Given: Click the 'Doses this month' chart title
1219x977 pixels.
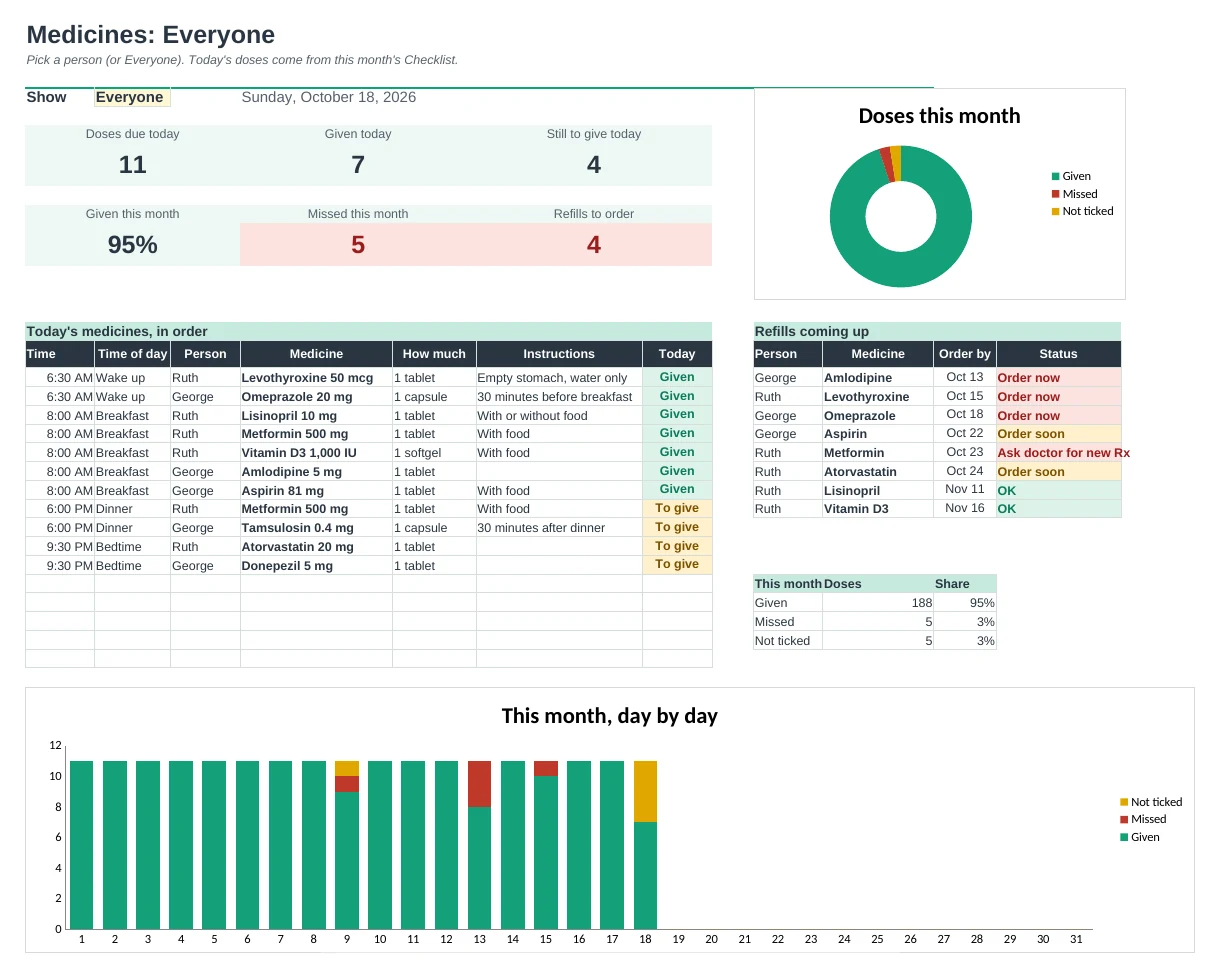Looking at the screenshot, I should point(939,116).
